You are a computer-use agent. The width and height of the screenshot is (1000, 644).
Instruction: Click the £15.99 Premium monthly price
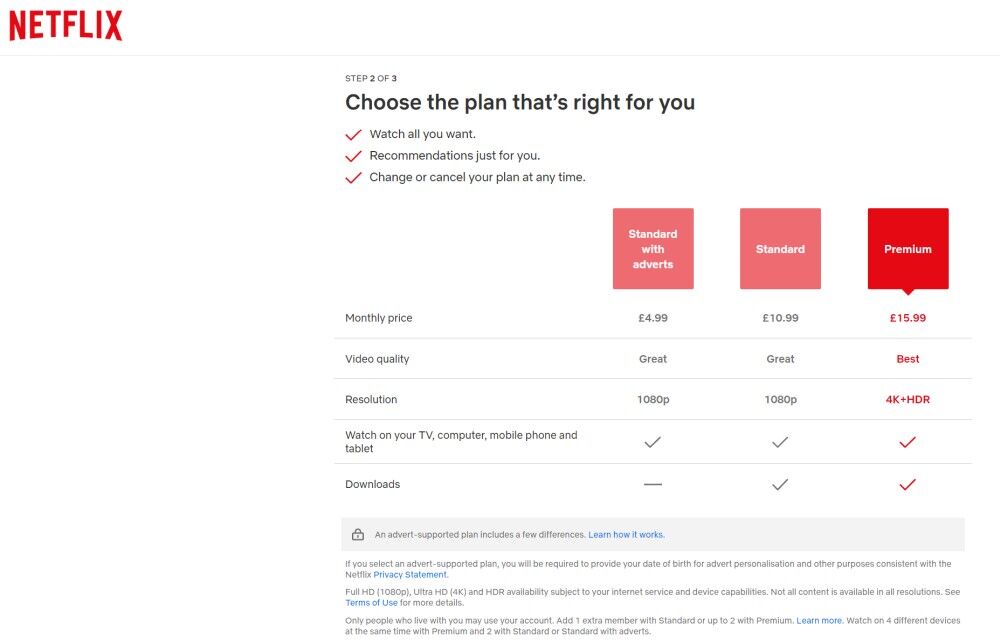click(907, 318)
